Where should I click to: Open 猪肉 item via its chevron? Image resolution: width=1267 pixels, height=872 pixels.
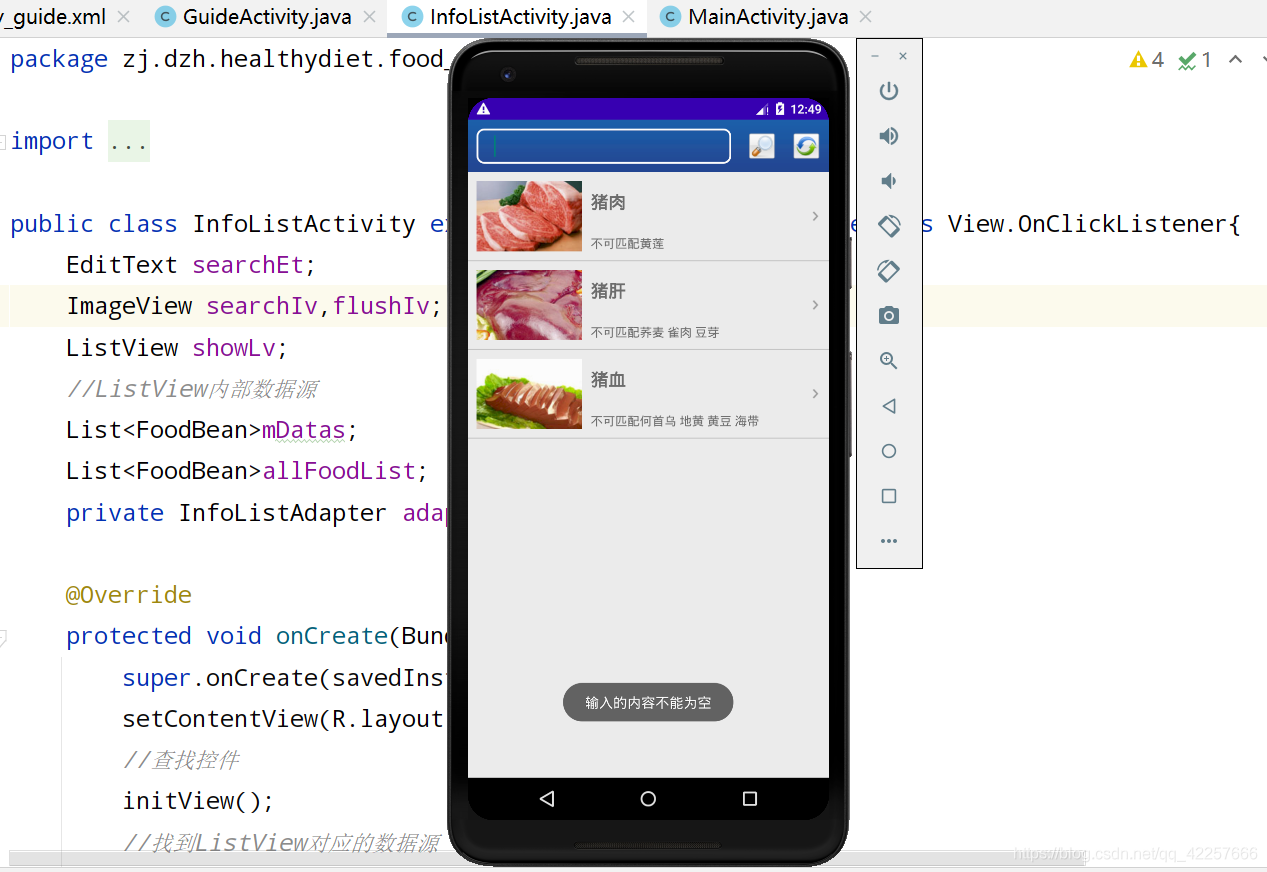click(x=816, y=216)
